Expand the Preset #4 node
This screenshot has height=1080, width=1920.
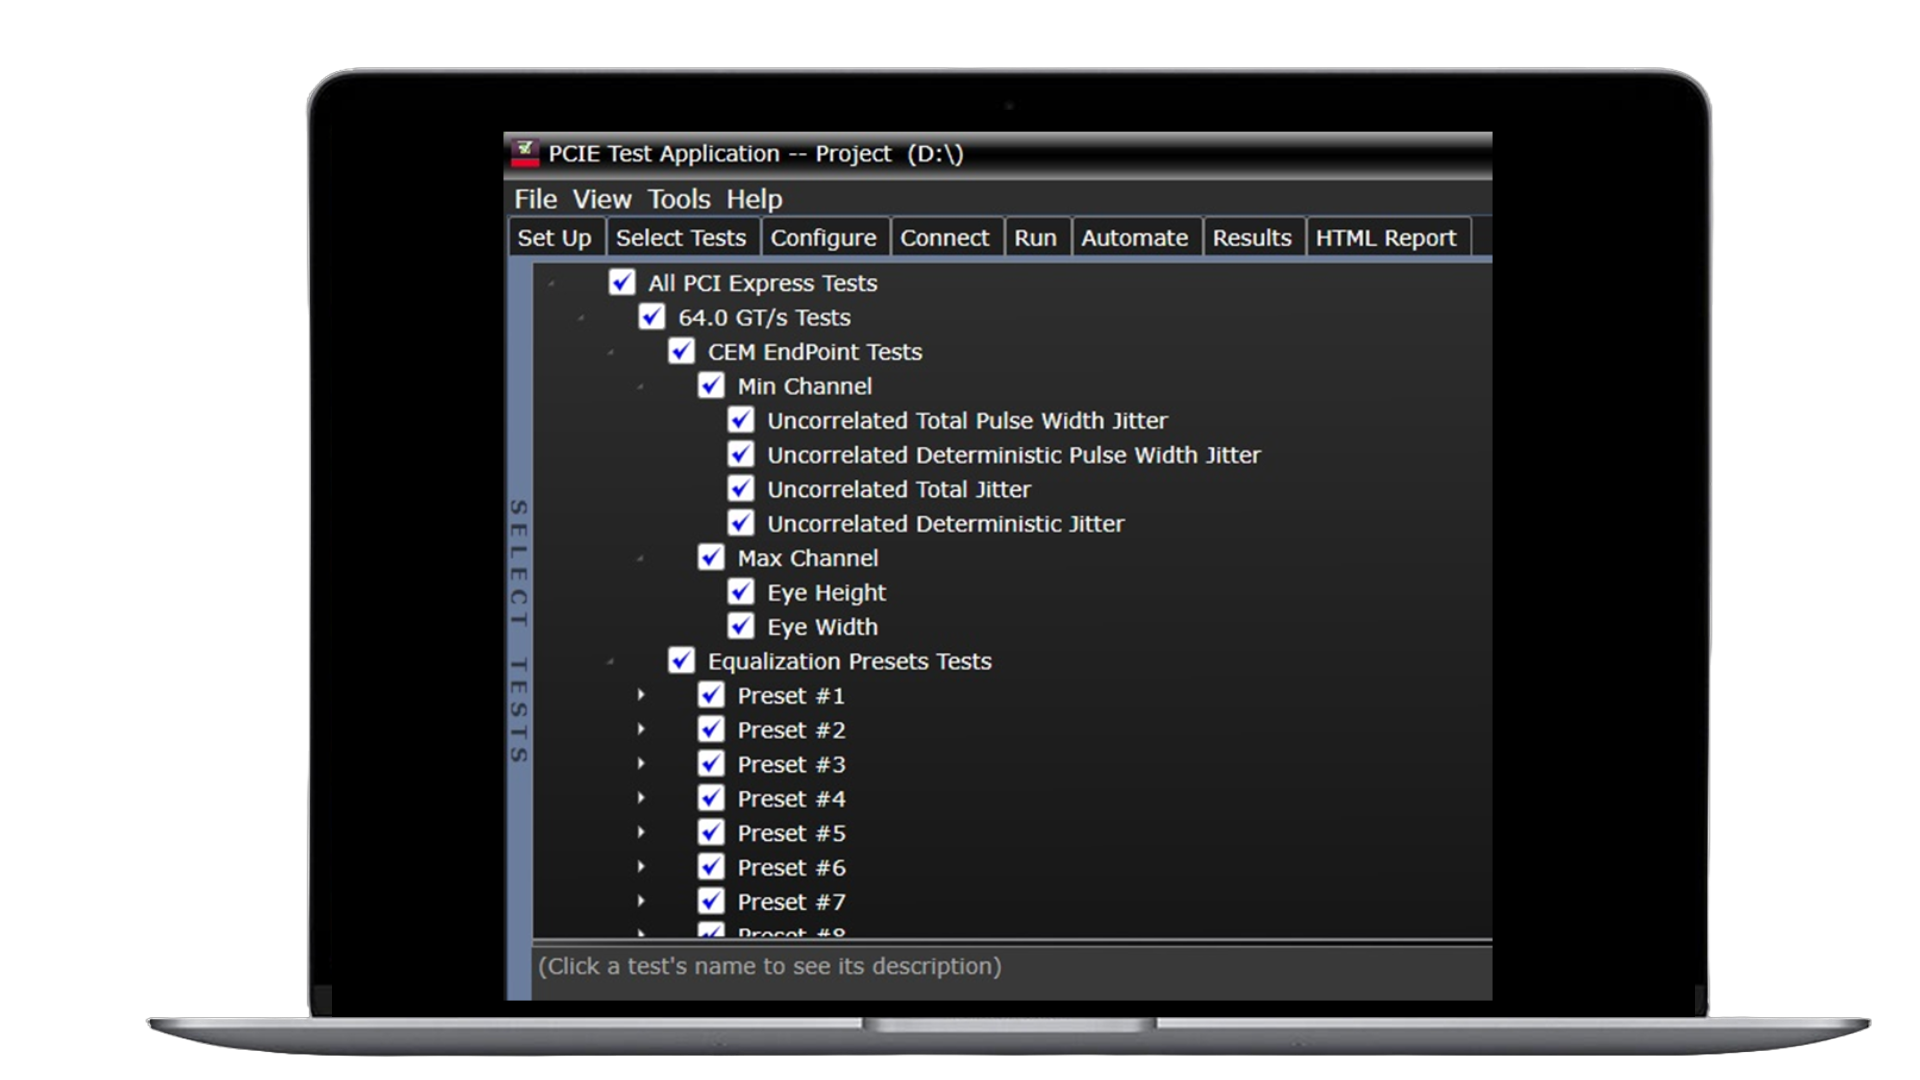[x=641, y=798]
